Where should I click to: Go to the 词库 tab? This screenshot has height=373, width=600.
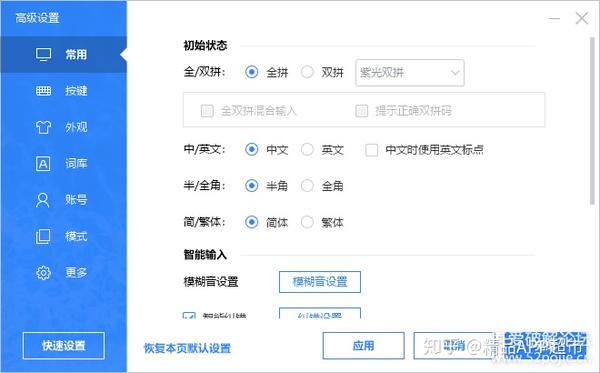pos(64,164)
